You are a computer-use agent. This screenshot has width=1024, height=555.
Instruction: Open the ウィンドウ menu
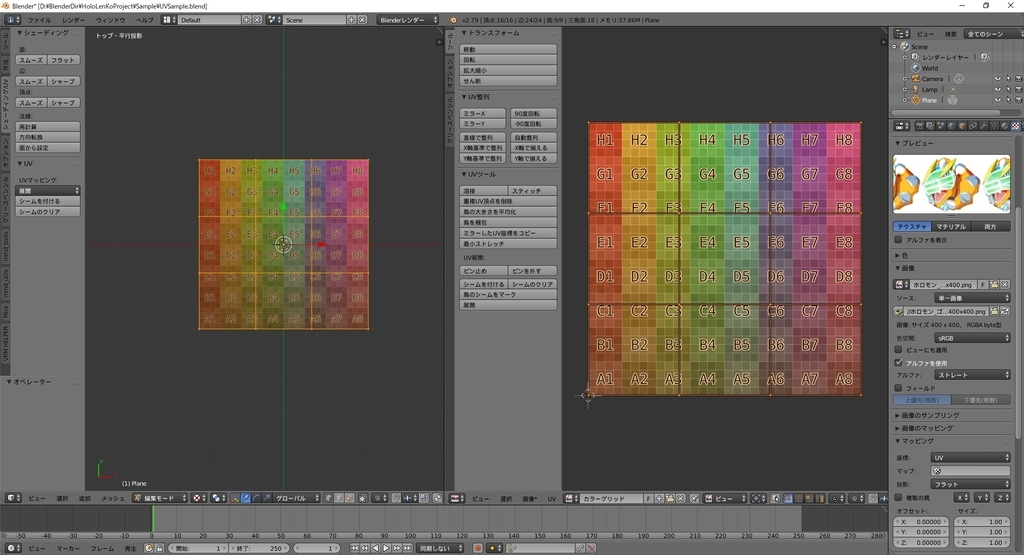110,20
